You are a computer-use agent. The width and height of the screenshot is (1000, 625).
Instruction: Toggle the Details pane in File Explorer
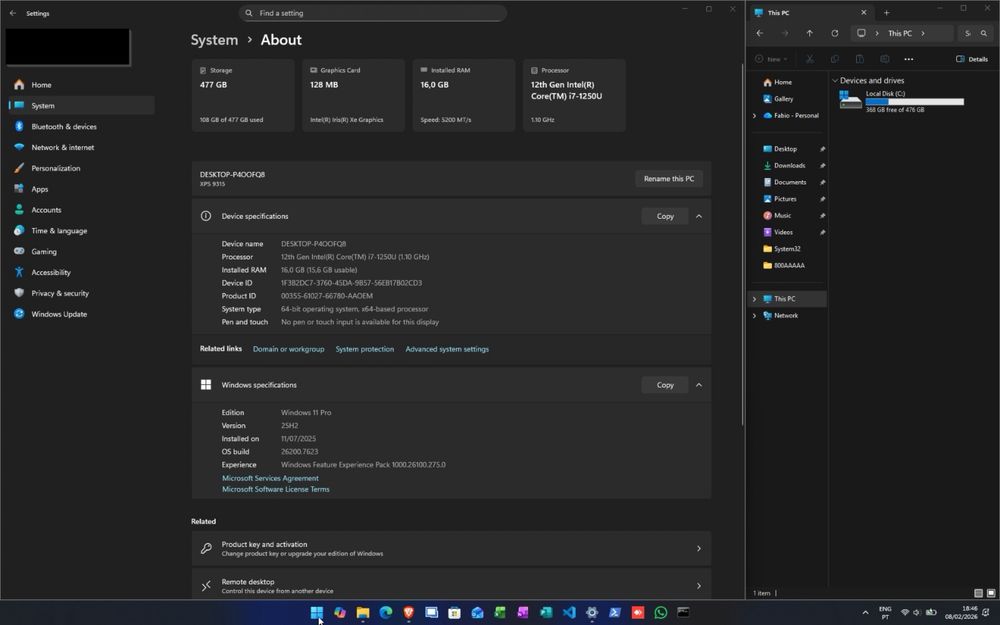[x=972, y=59]
